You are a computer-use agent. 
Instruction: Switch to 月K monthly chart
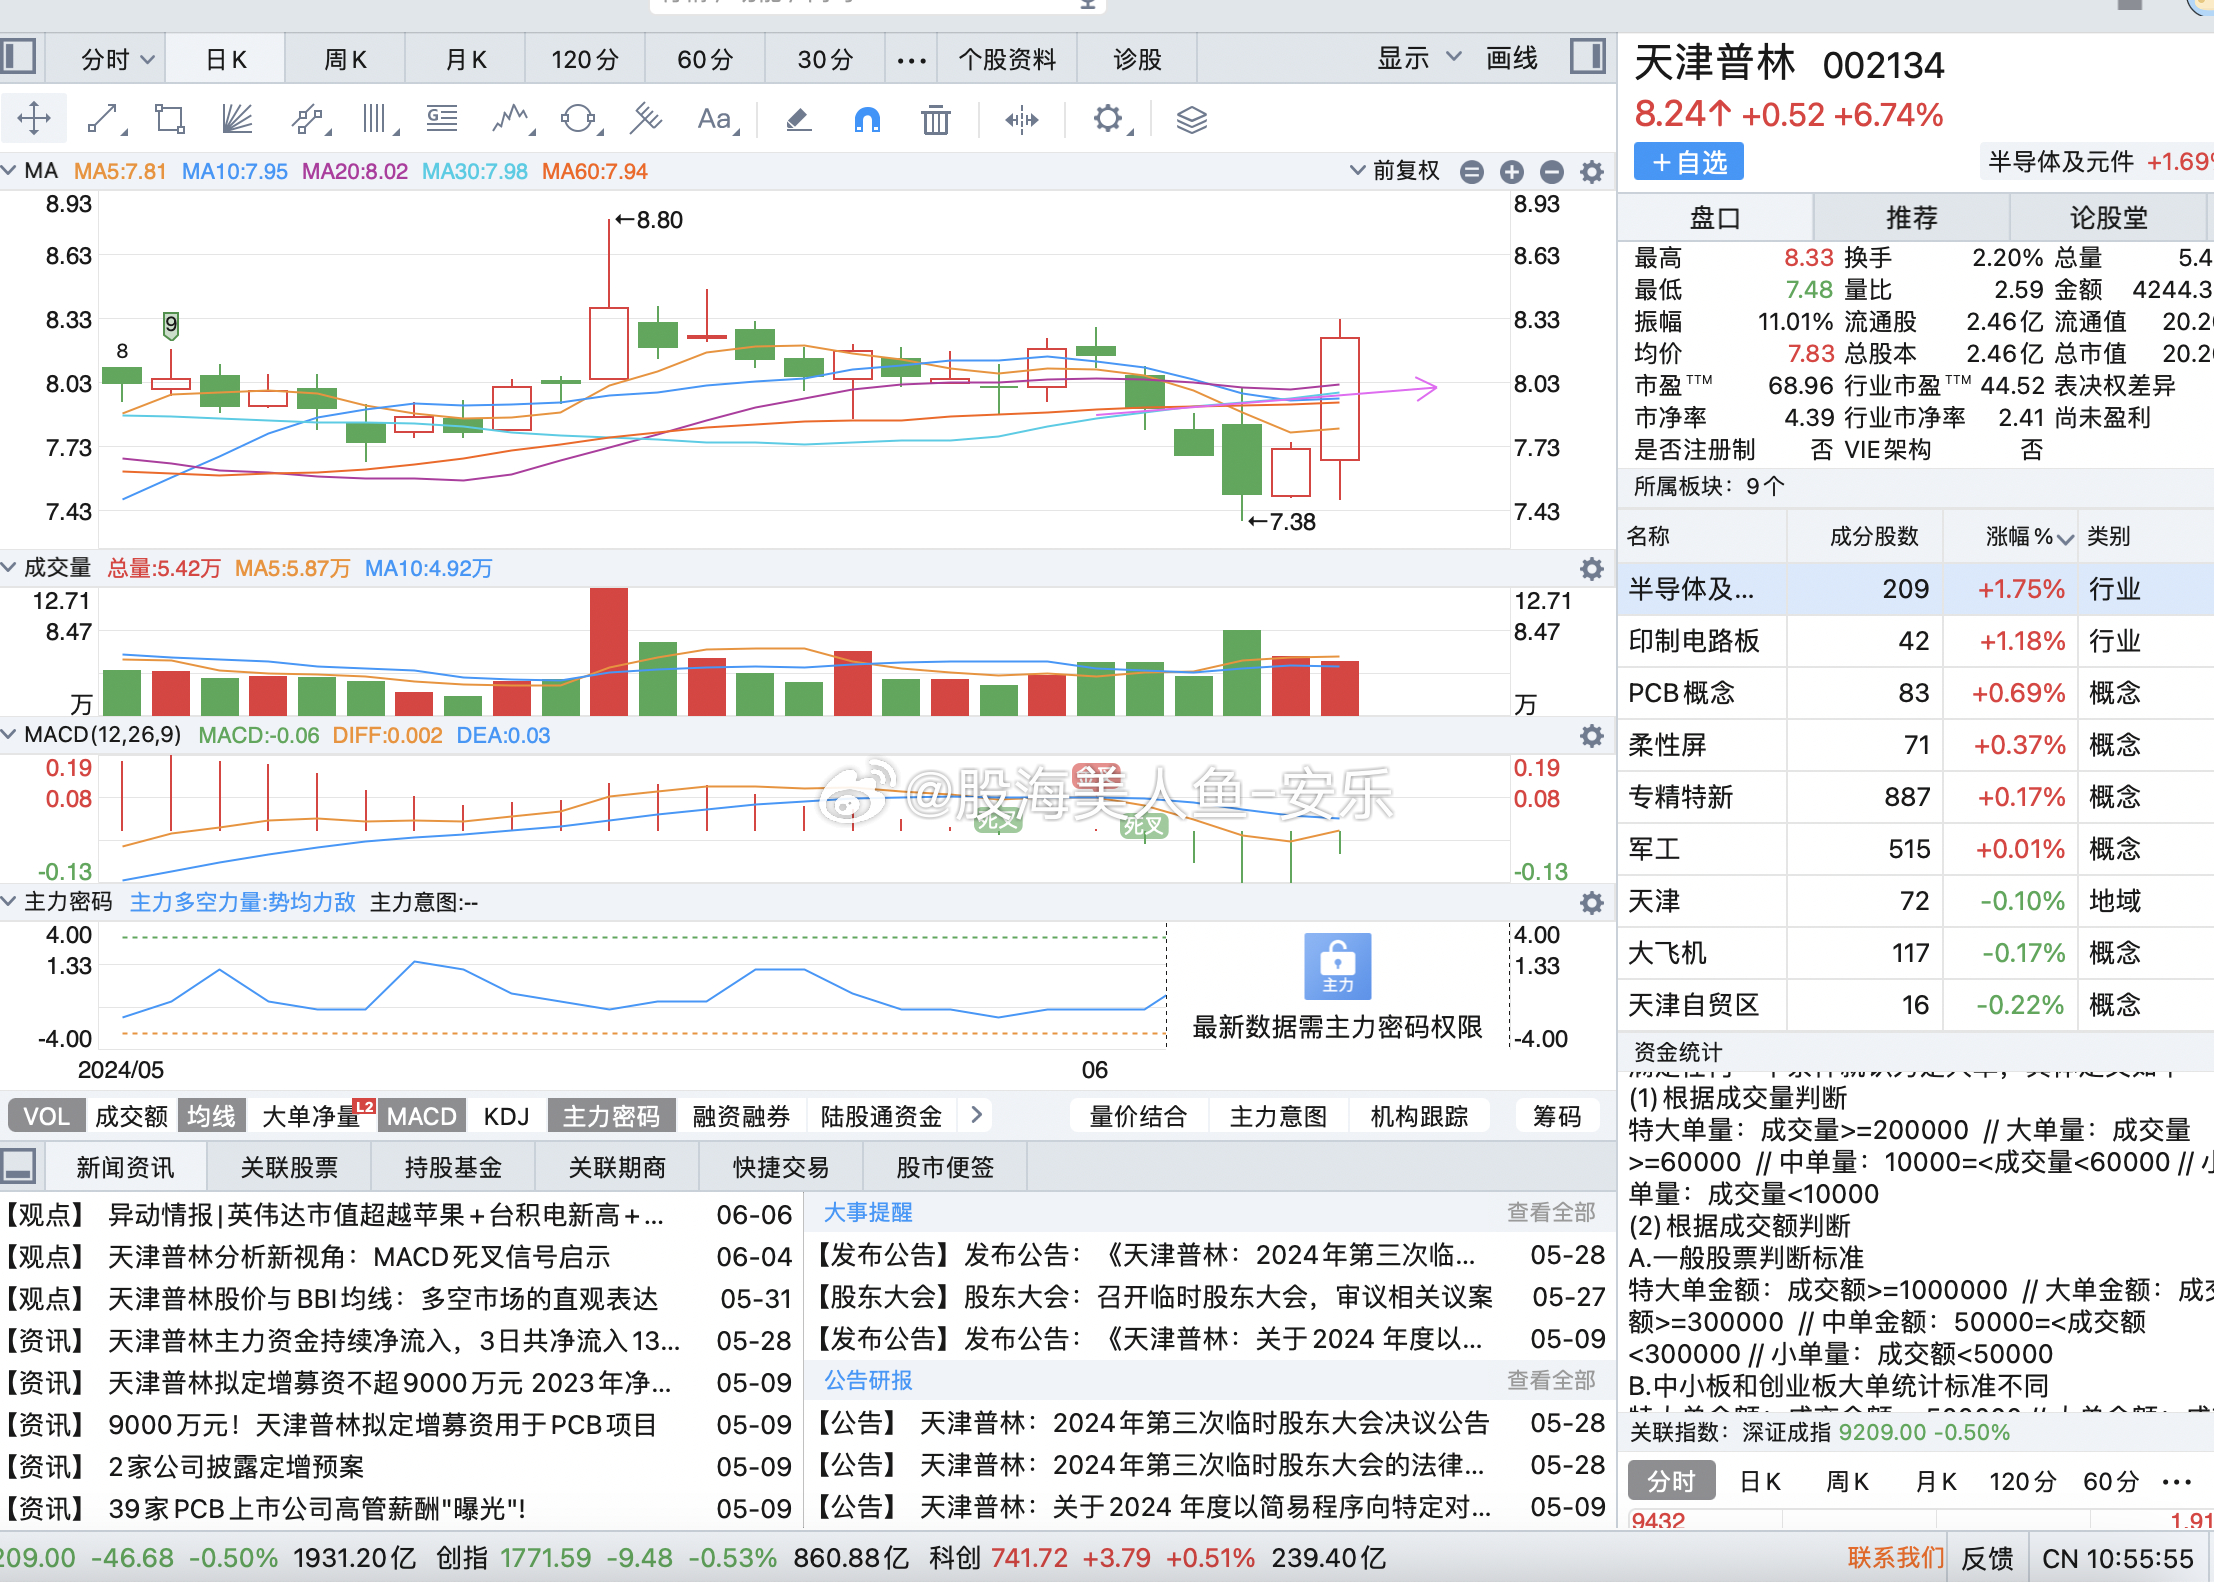point(465,59)
